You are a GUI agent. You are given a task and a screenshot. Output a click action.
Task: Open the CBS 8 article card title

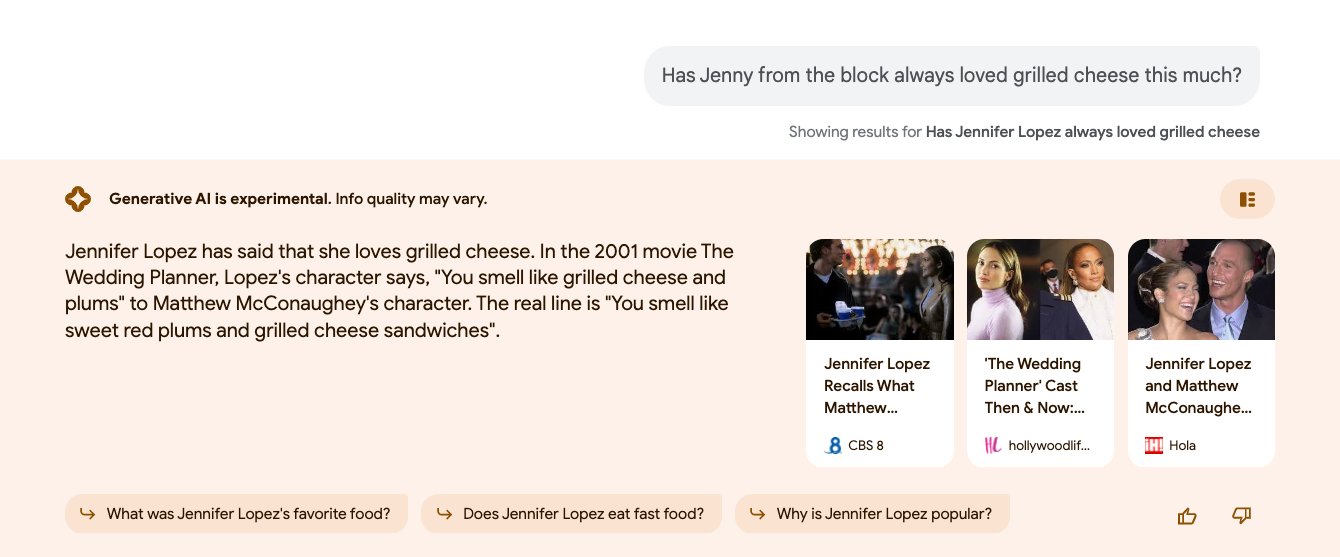click(x=877, y=386)
